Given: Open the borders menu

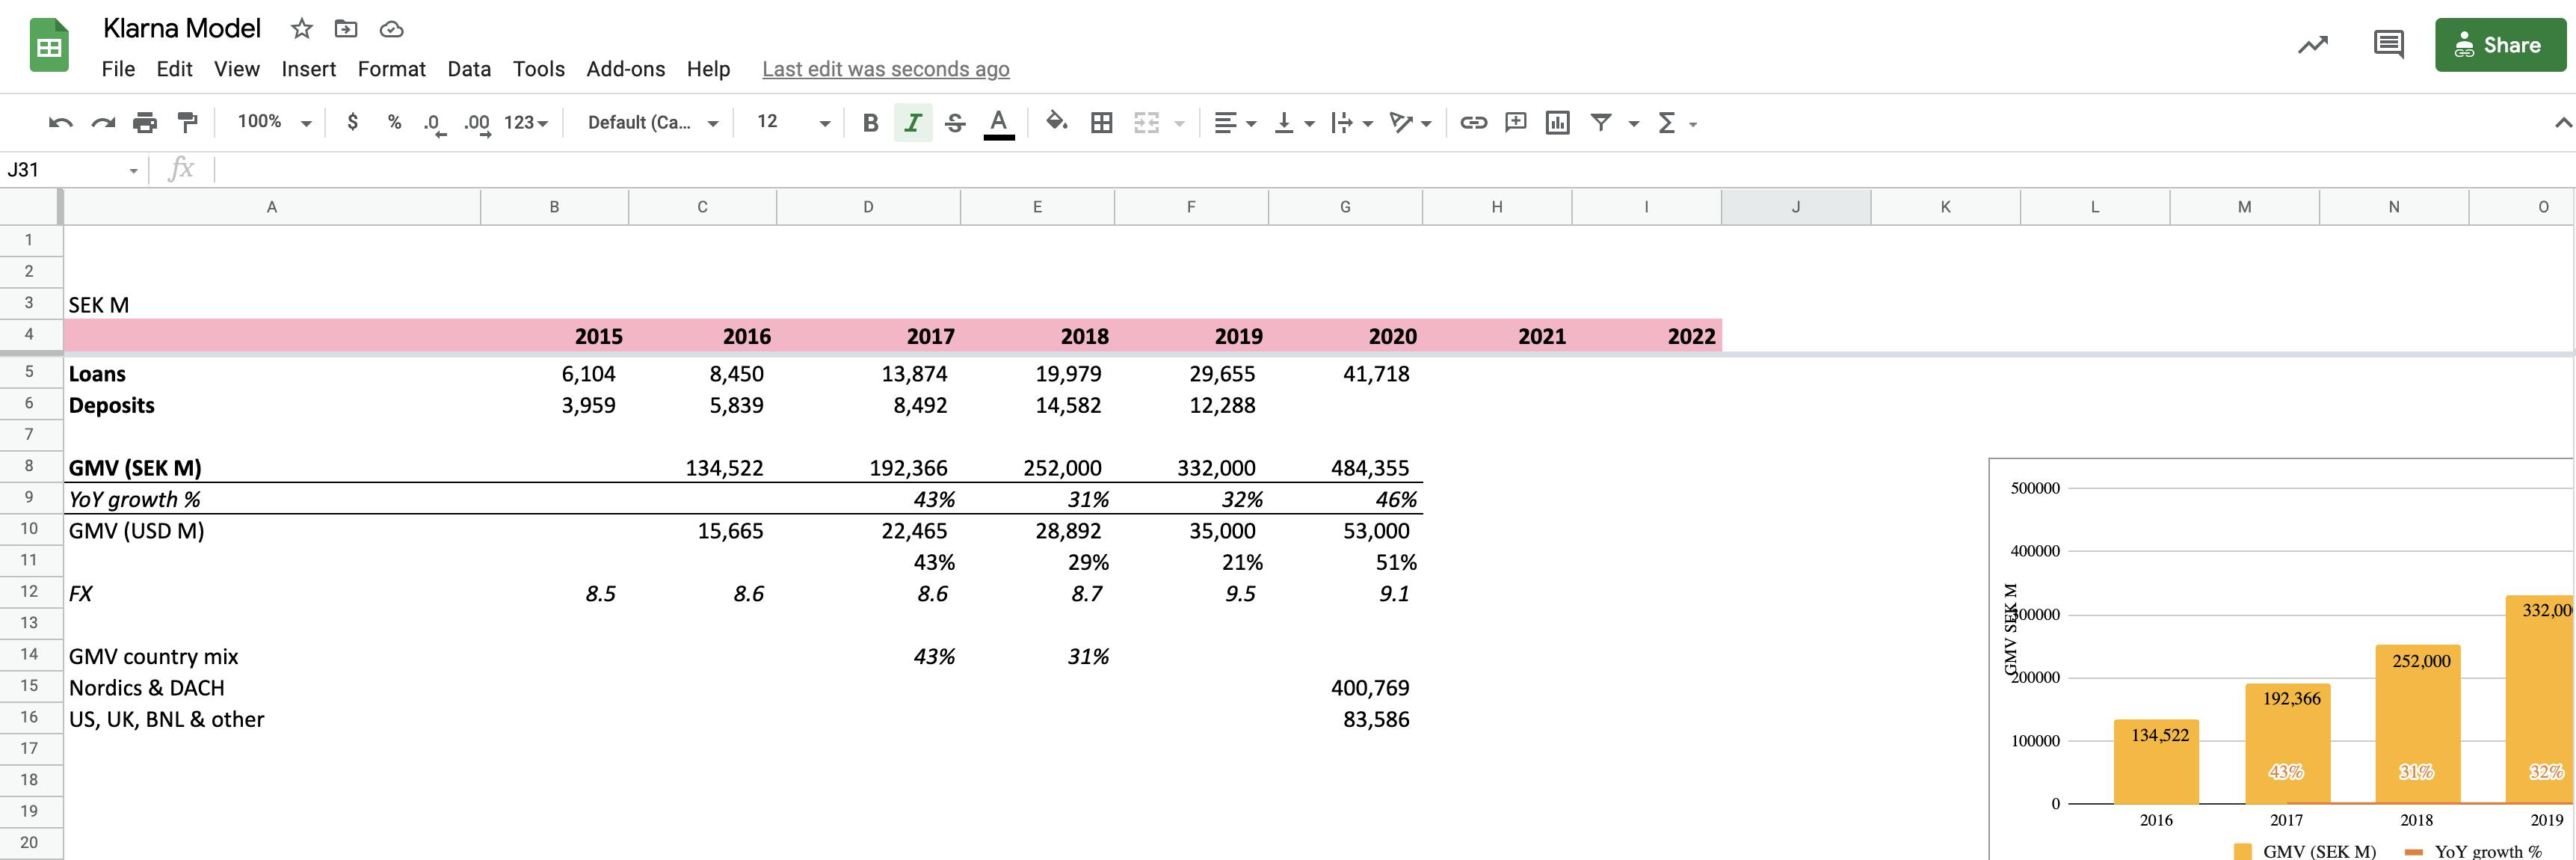Looking at the screenshot, I should [1101, 123].
